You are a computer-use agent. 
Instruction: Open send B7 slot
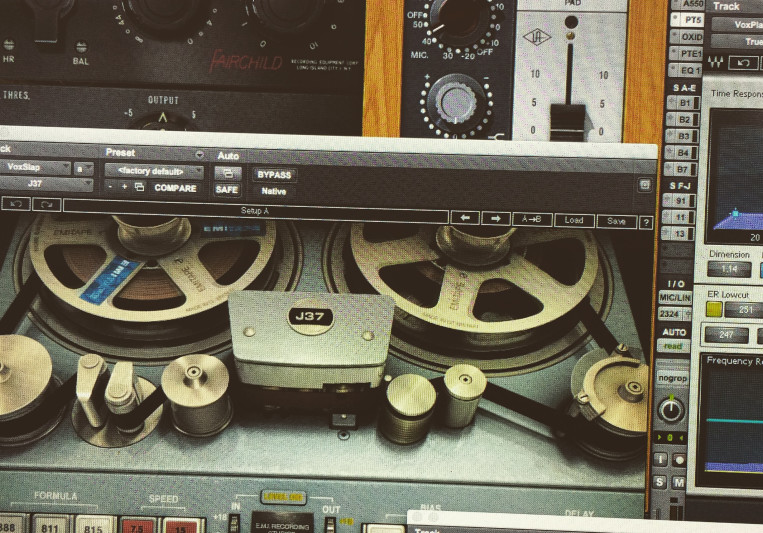[x=681, y=169]
